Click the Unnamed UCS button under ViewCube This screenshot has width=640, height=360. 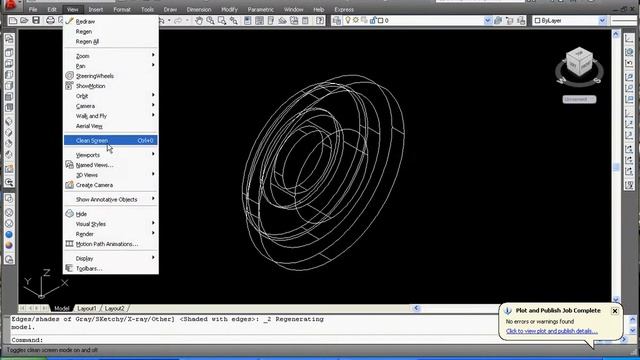579,99
